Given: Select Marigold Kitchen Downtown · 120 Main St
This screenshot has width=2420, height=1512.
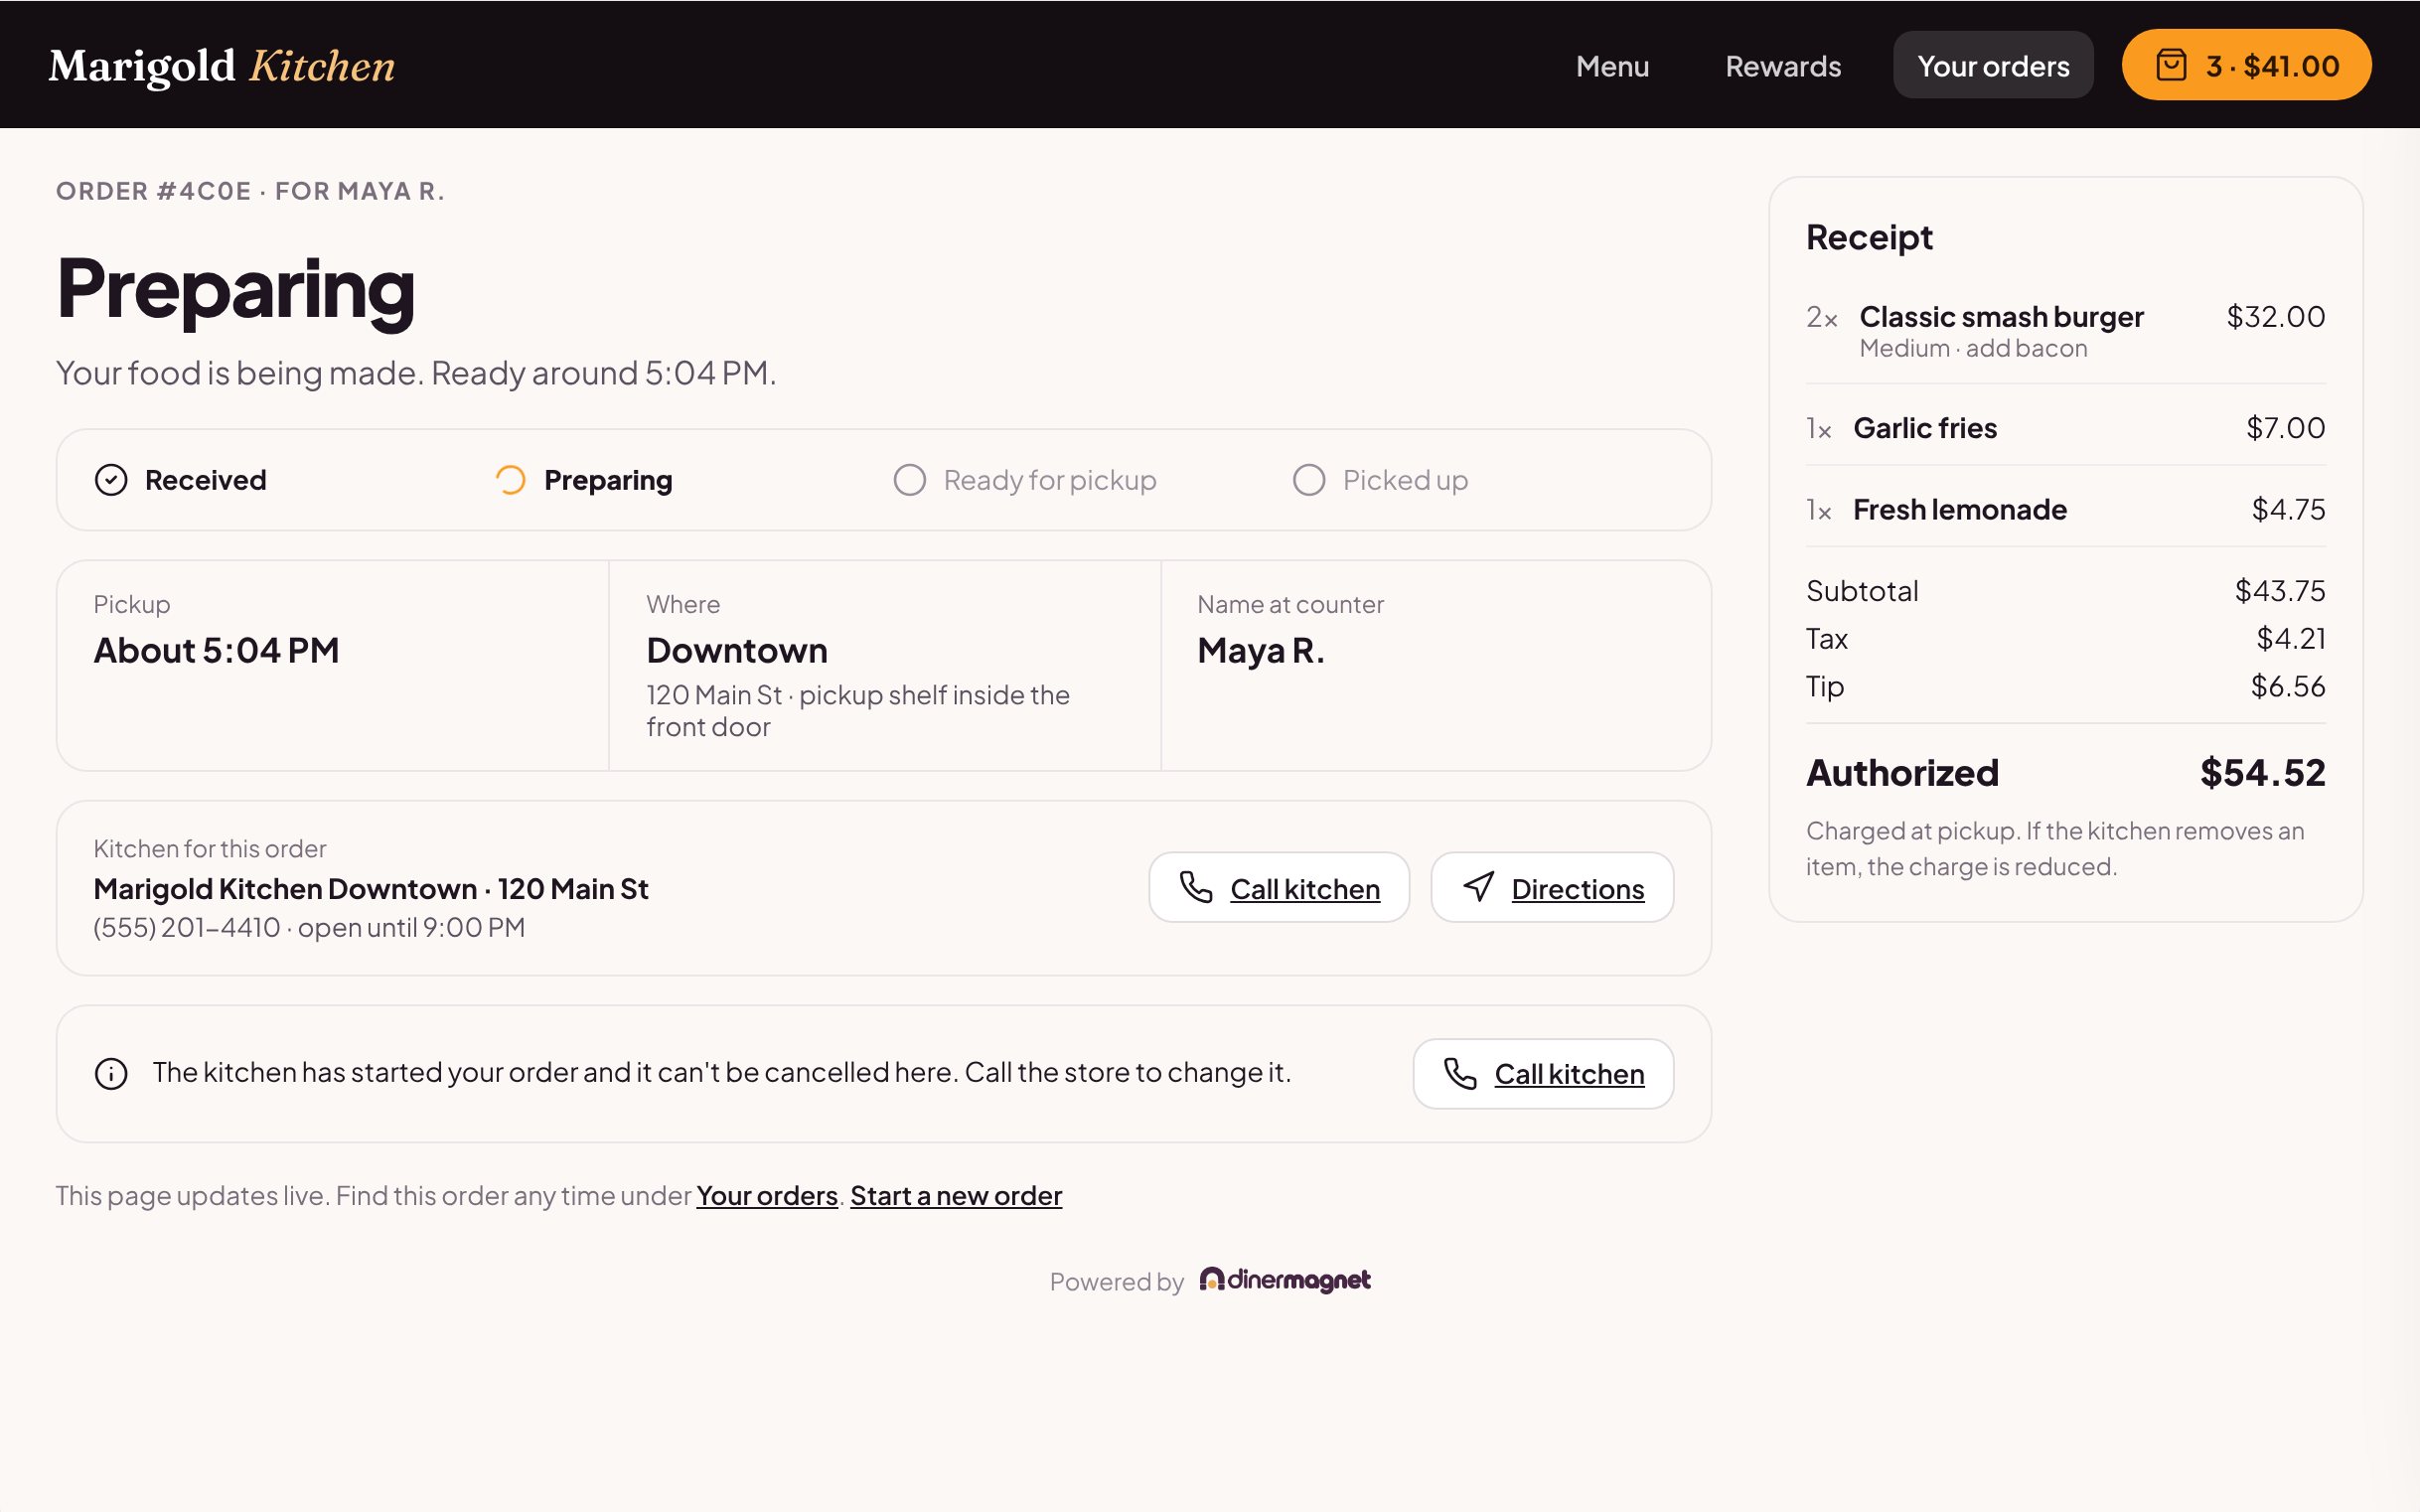Looking at the screenshot, I should (x=371, y=888).
